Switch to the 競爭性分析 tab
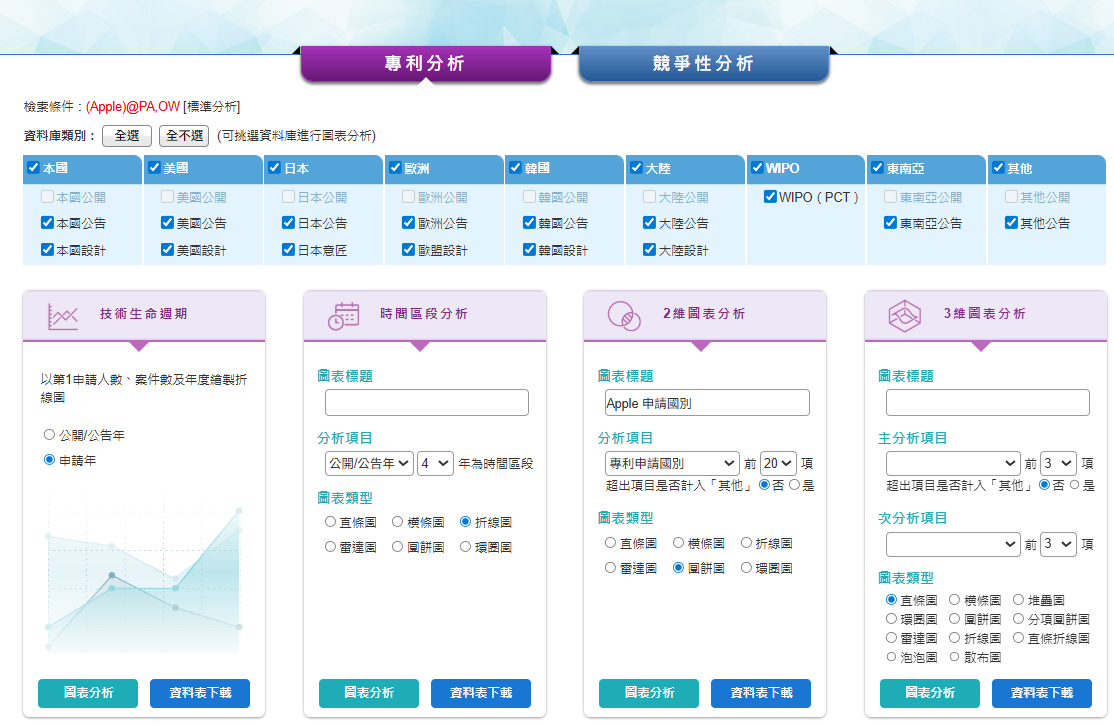The image size is (1114, 726). coord(704,64)
